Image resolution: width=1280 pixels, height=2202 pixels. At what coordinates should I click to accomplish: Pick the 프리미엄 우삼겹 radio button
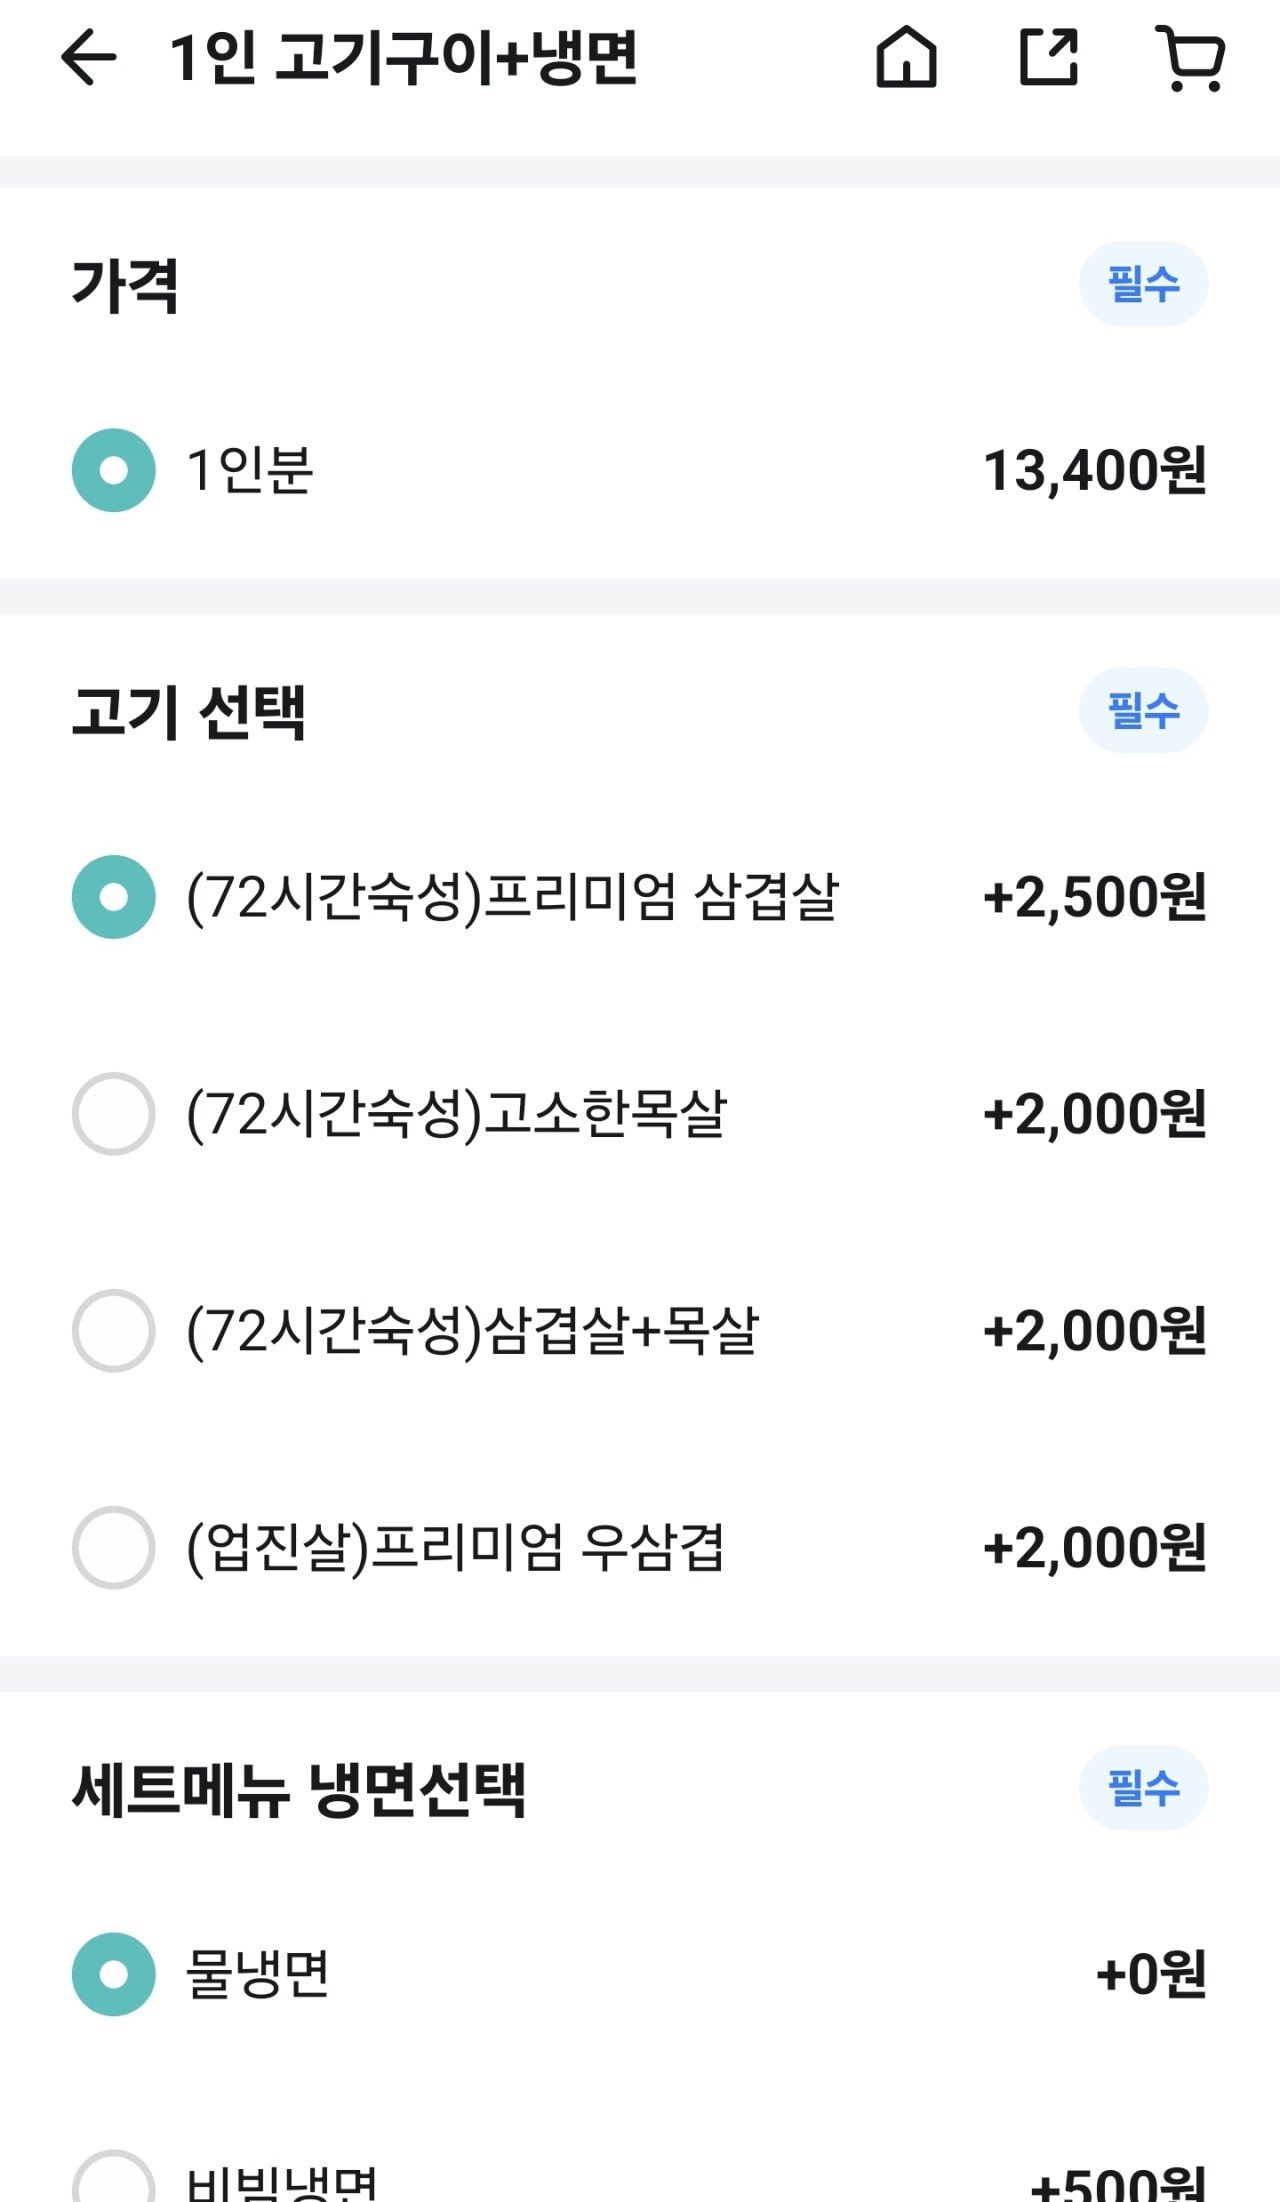tap(114, 1548)
